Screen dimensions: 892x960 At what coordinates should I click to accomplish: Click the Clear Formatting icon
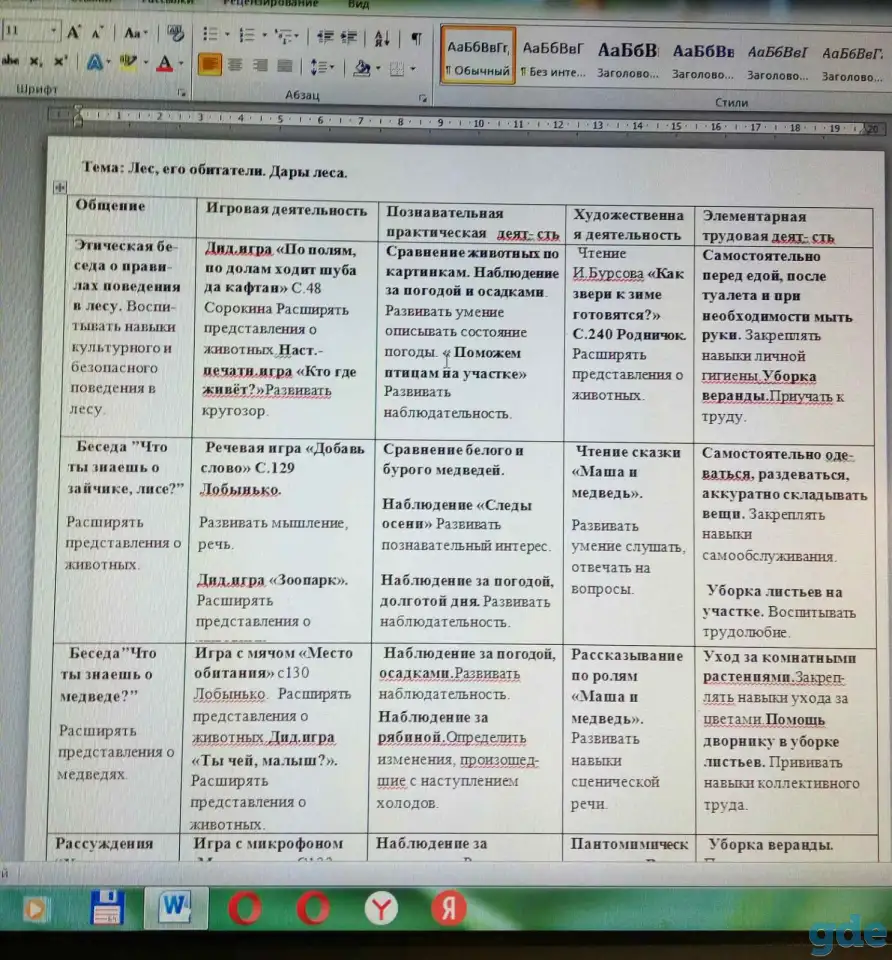coord(176,34)
